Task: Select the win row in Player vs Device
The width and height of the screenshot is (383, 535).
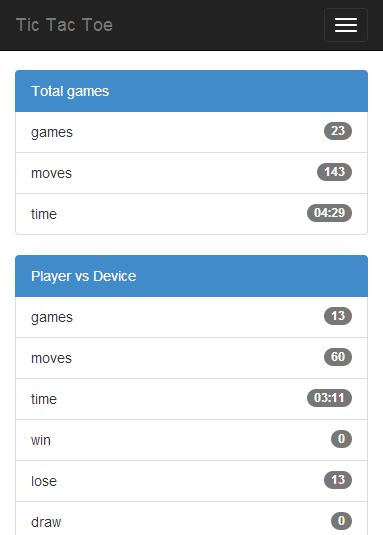Action: click(x=191, y=440)
